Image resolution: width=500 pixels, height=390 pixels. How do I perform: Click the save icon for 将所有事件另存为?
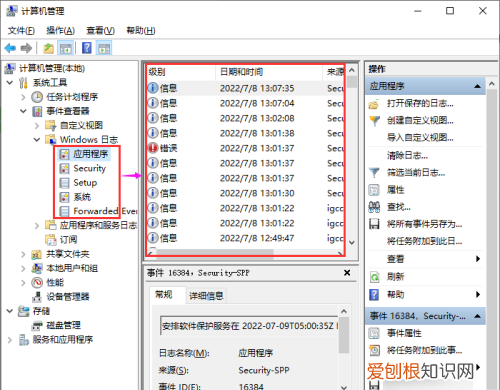tap(374, 224)
